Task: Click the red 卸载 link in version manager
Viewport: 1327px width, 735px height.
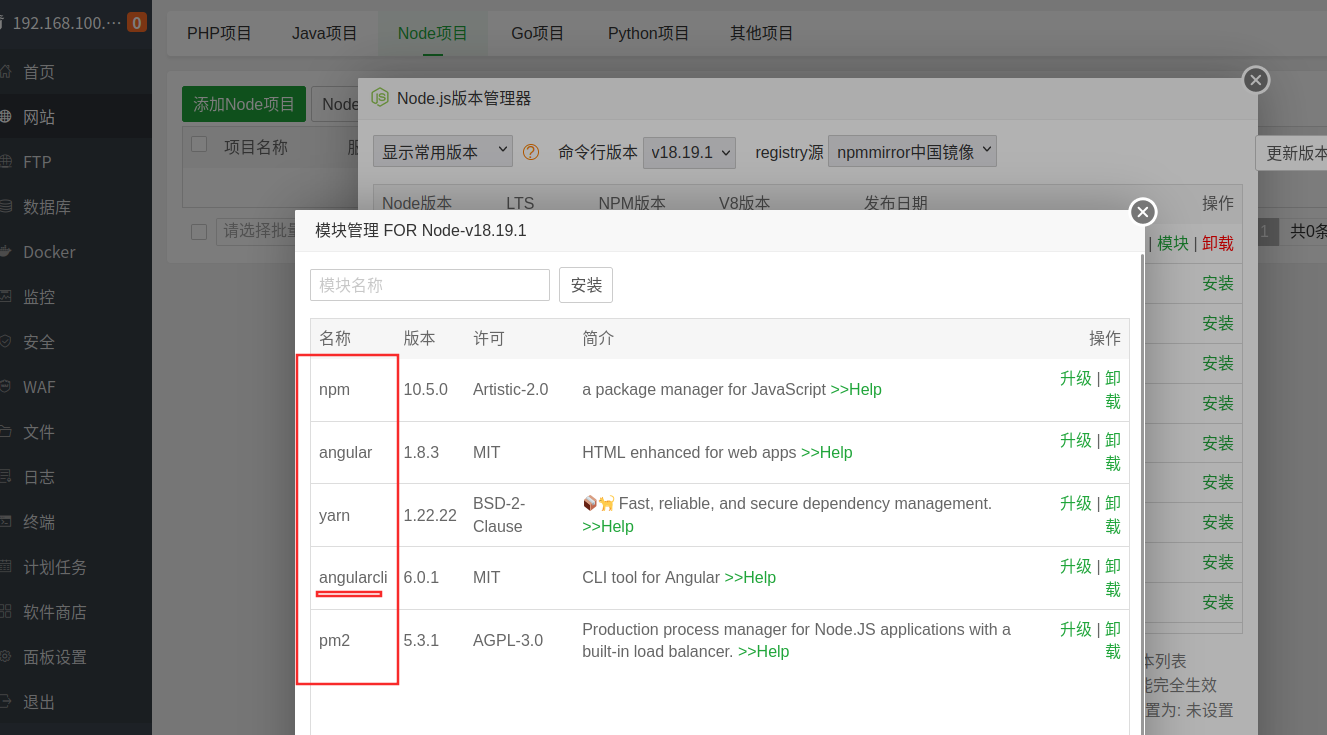Action: tap(1218, 243)
